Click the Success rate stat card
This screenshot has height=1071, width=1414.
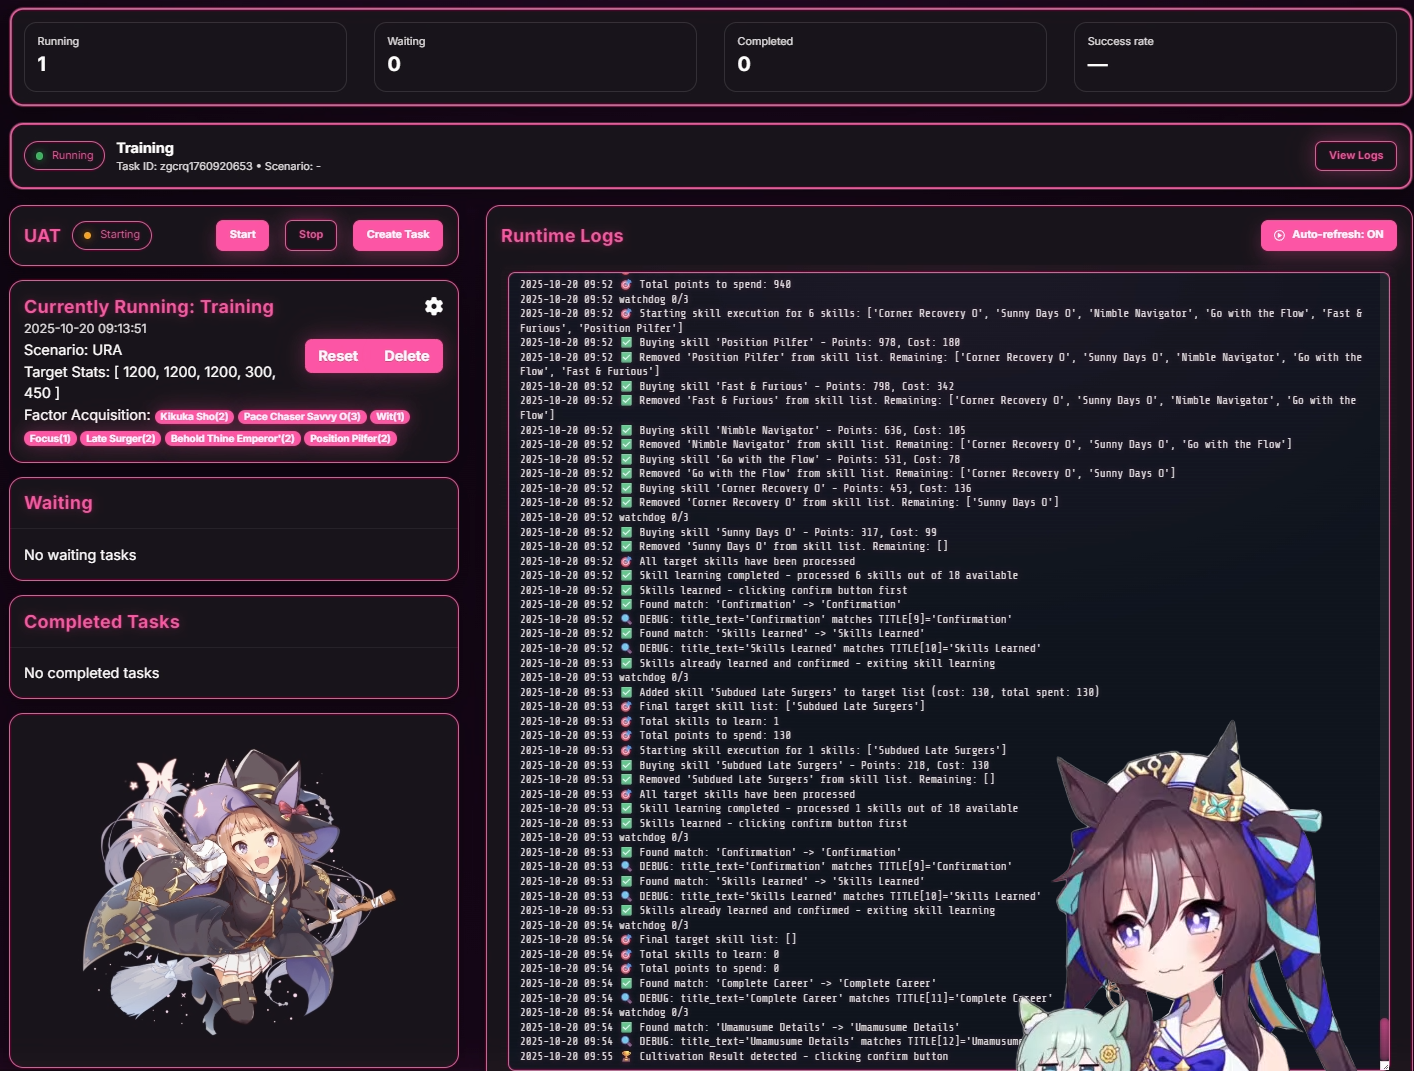(x=1235, y=57)
